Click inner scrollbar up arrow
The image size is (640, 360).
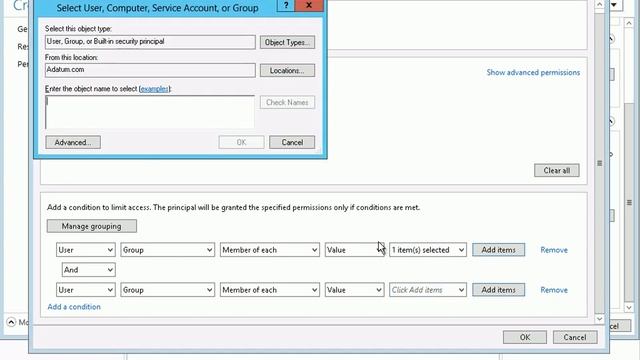click(x=599, y=4)
